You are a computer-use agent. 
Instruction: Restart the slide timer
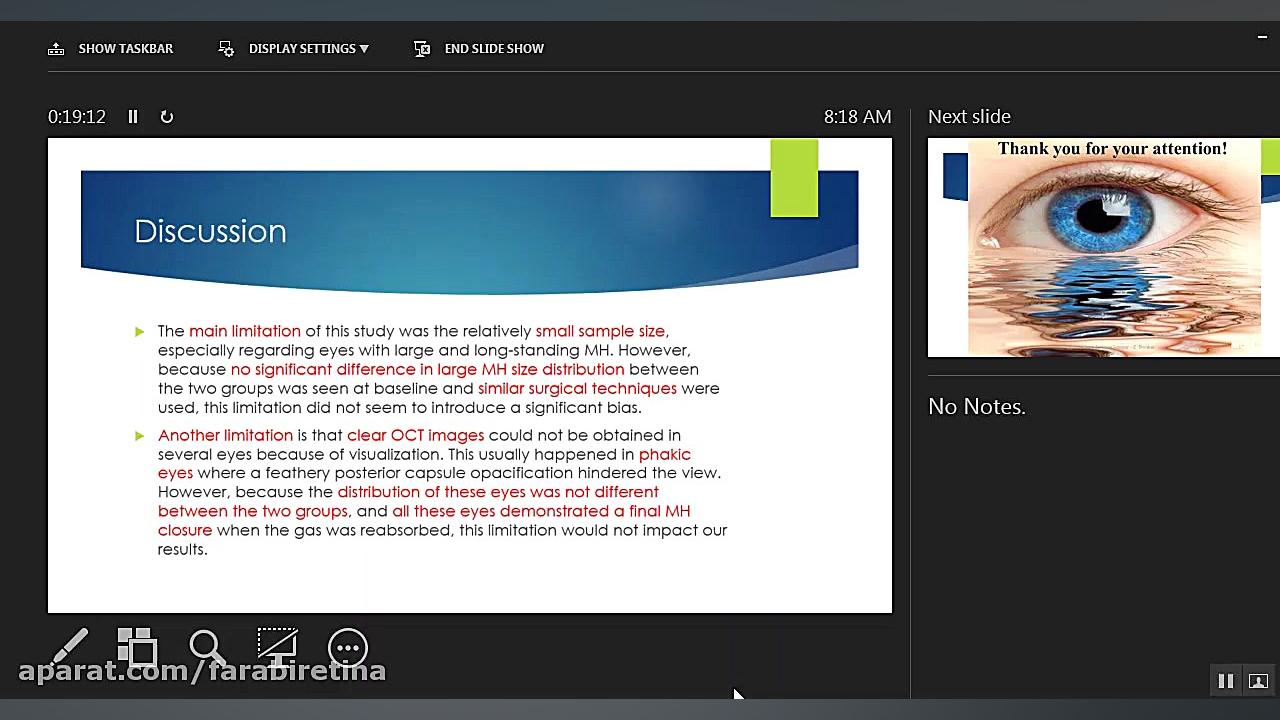tap(167, 117)
